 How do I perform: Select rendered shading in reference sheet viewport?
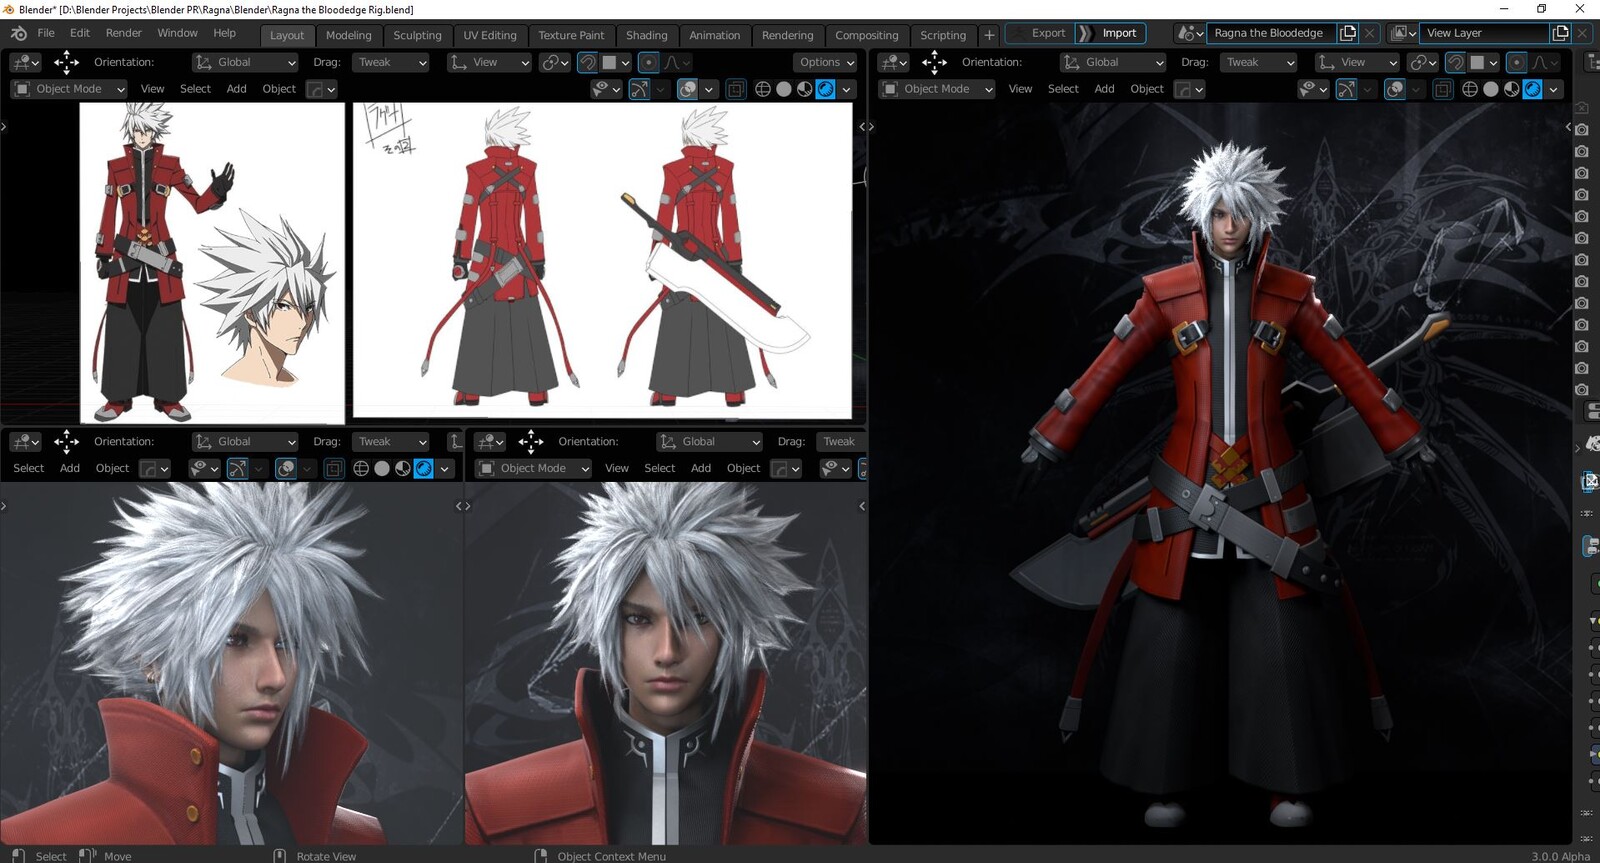coord(826,89)
